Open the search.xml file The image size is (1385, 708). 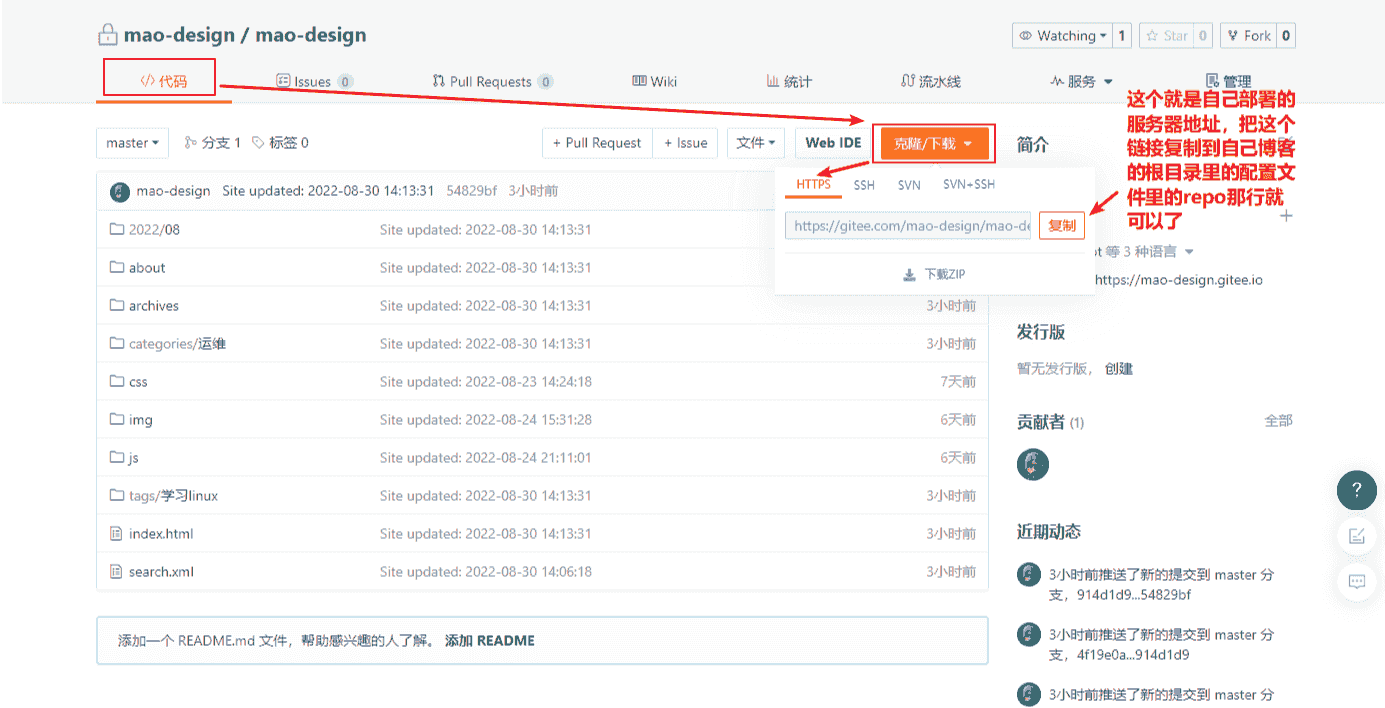[161, 572]
